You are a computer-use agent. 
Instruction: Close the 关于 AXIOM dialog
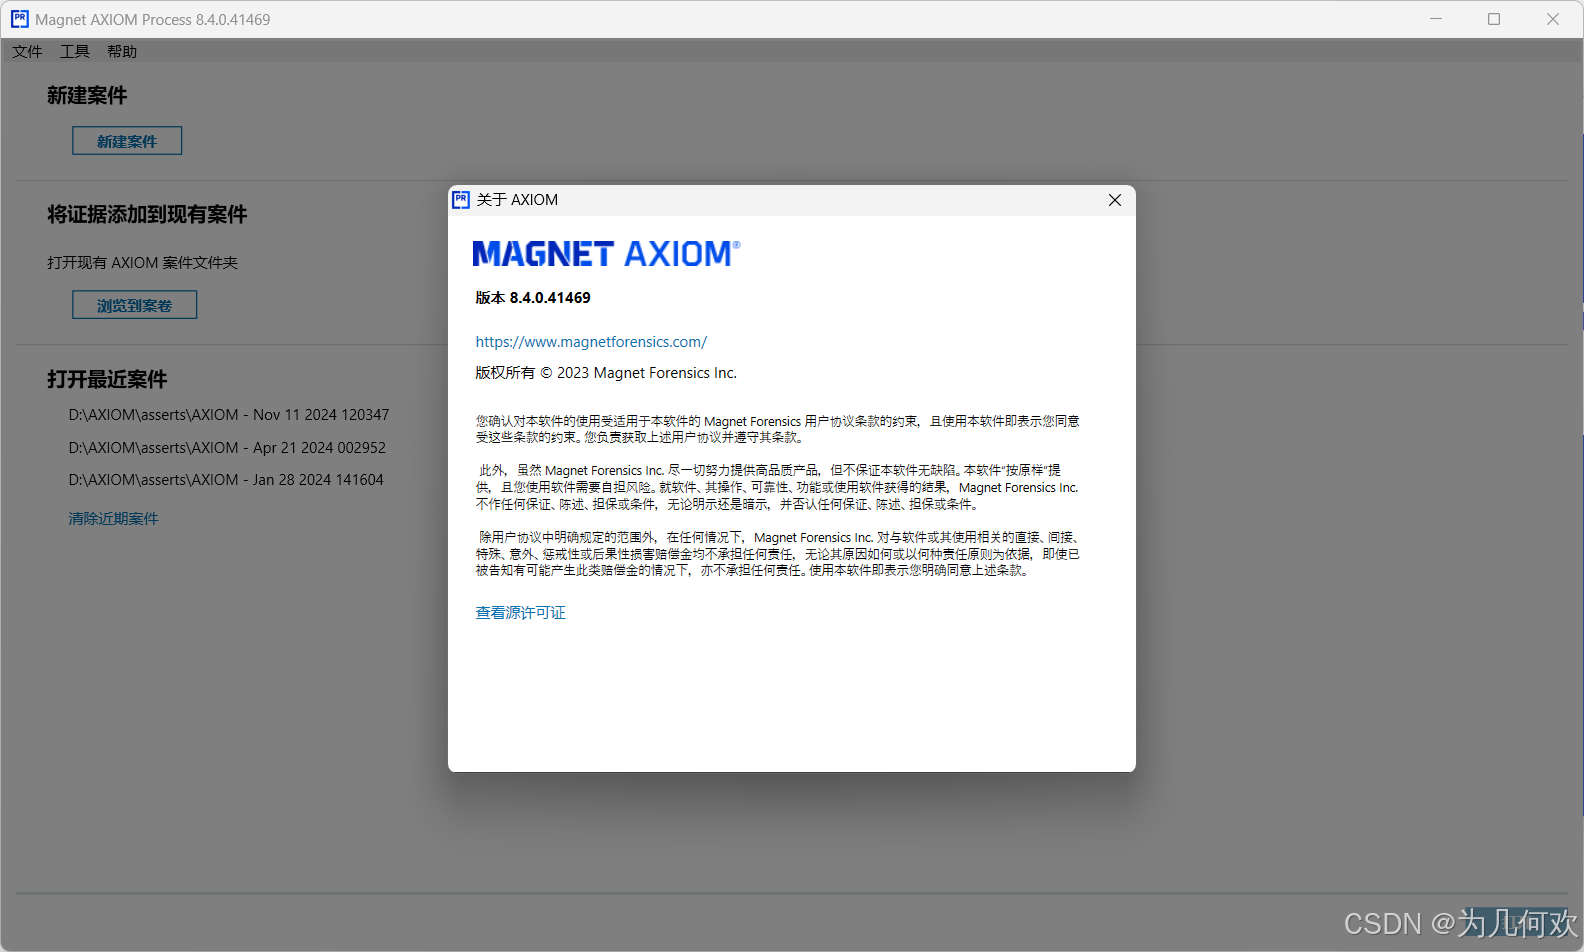pyautogui.click(x=1115, y=200)
